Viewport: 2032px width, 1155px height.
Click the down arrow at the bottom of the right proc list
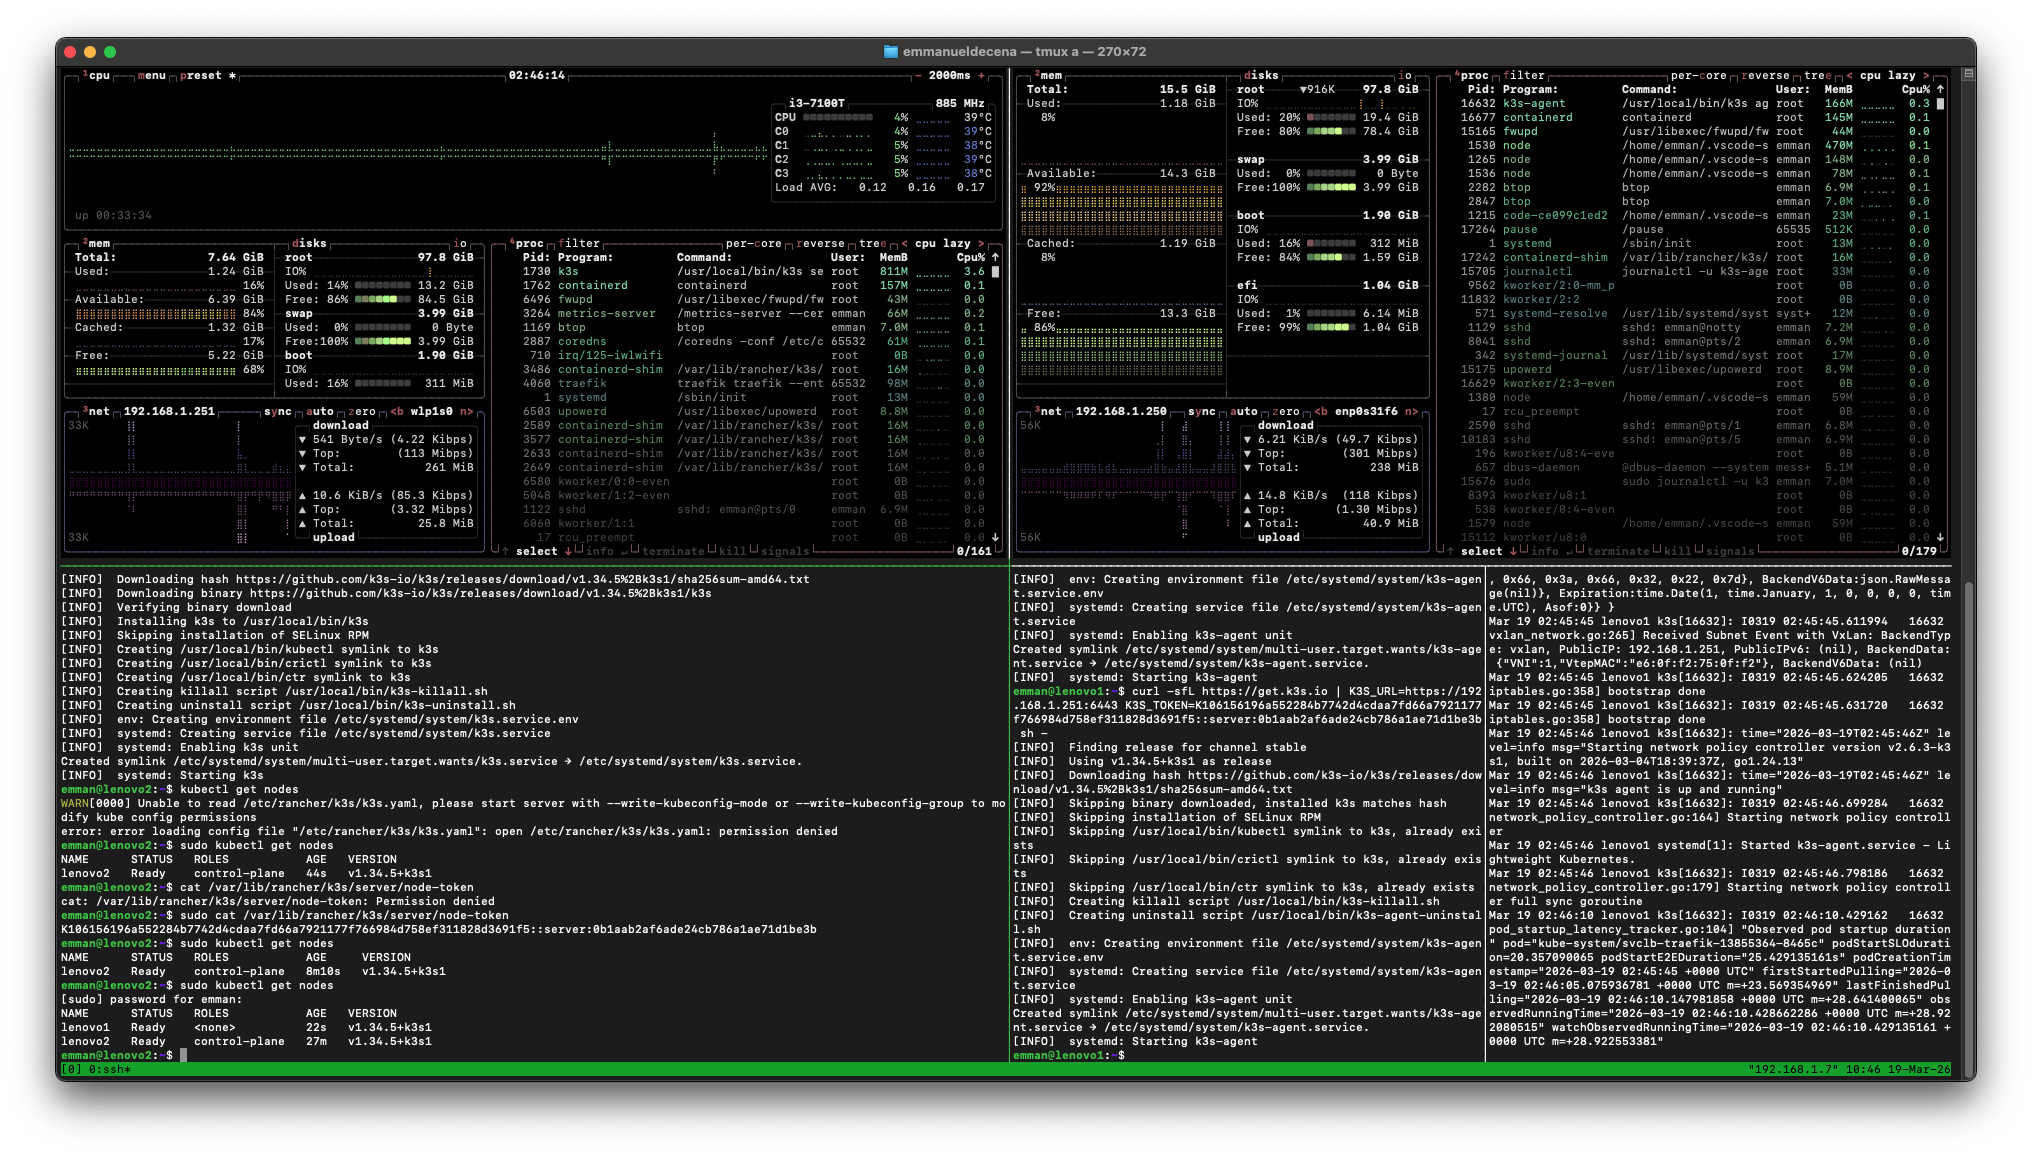1940,537
